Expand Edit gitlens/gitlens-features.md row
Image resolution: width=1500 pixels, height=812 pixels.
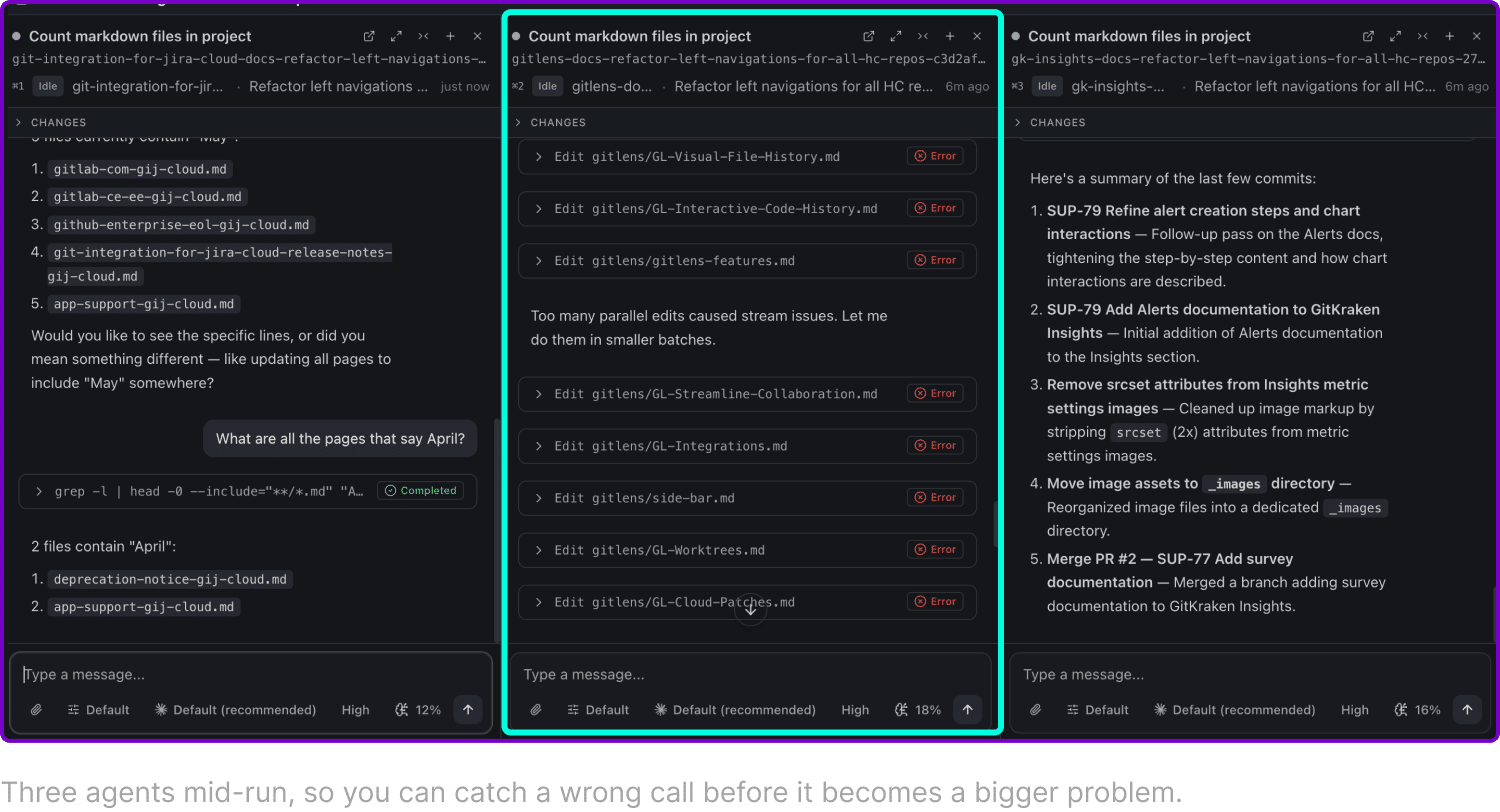[747, 260]
